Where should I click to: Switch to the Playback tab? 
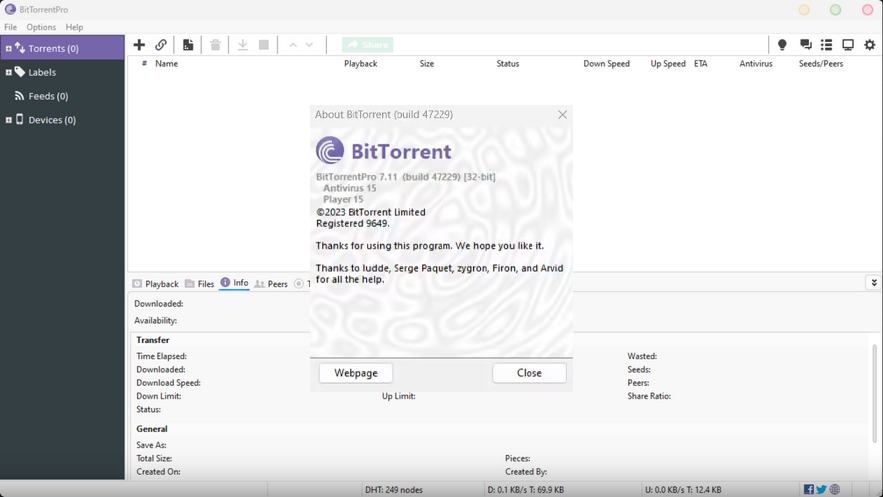[155, 284]
